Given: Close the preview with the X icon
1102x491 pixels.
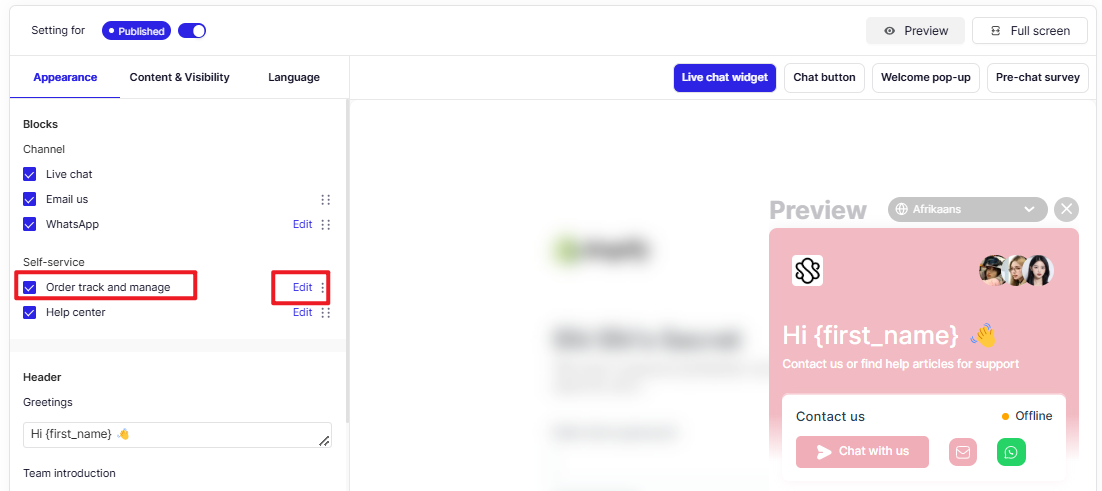Looking at the screenshot, I should coord(1067,209).
